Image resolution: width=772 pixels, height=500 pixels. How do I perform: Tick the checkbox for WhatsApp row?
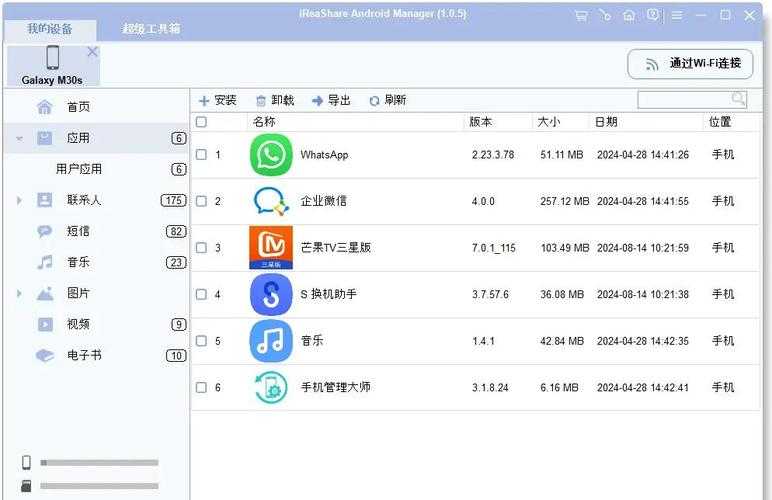pos(201,155)
